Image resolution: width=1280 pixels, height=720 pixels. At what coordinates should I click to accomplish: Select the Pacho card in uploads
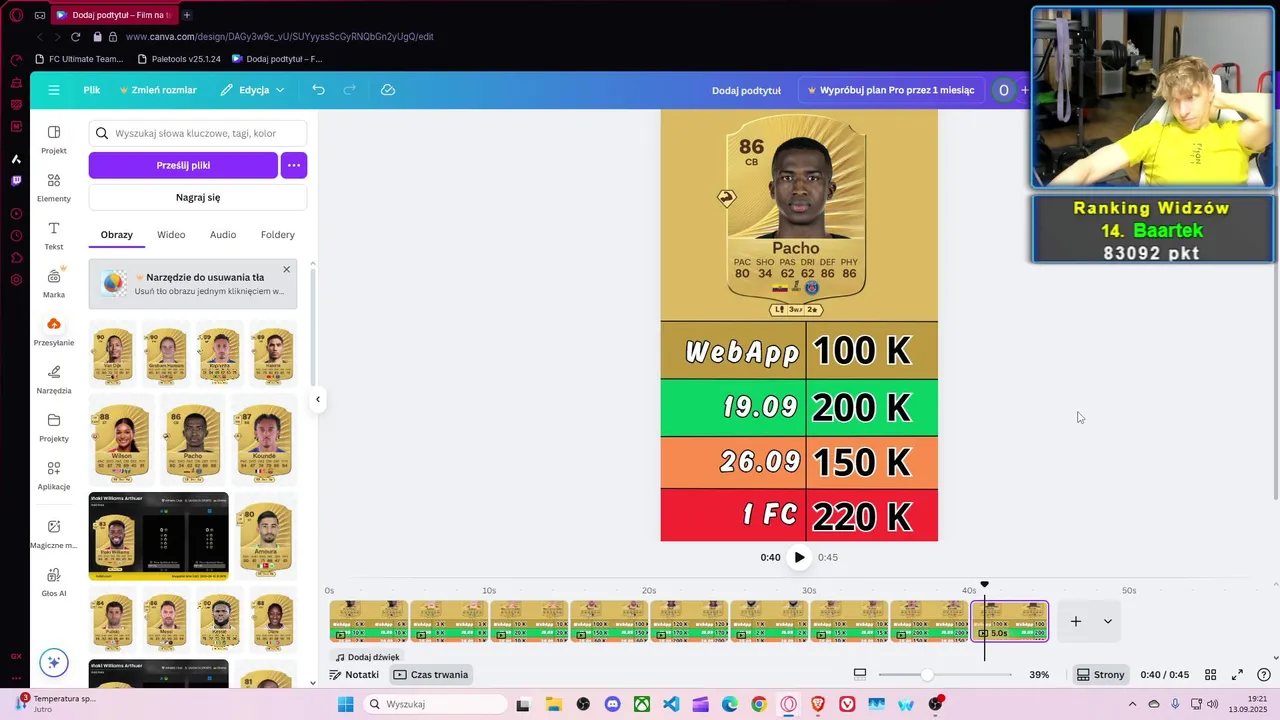(193, 440)
